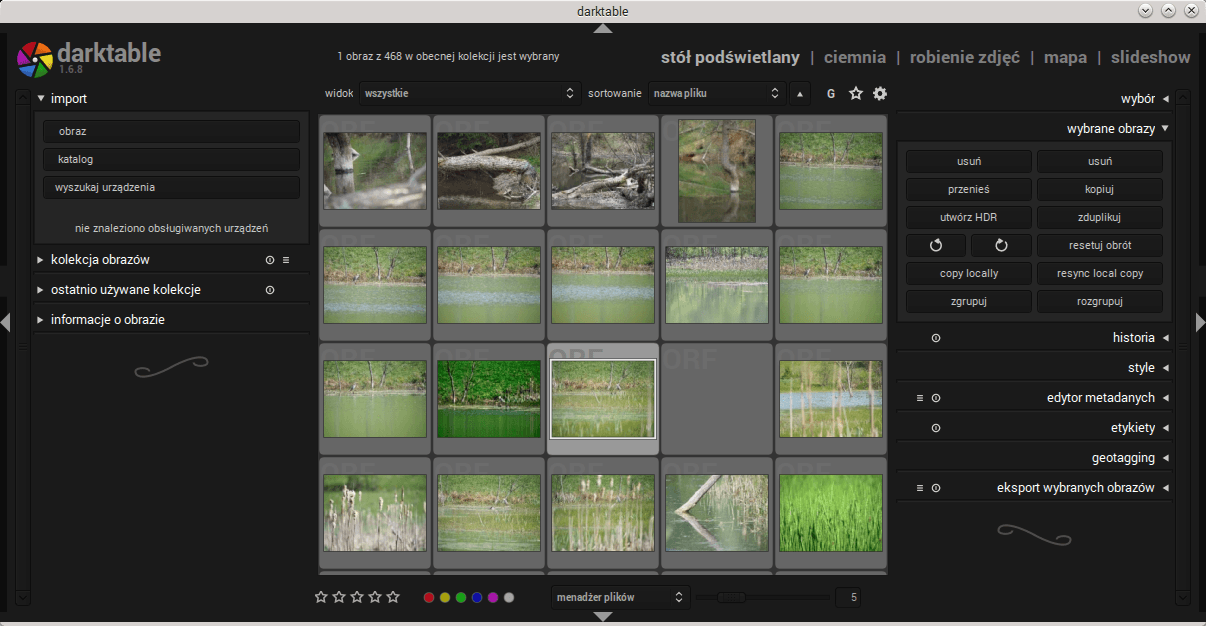Collapse the bottom panel arrow
Viewport: 1206px width, 626px height.
(x=602, y=616)
